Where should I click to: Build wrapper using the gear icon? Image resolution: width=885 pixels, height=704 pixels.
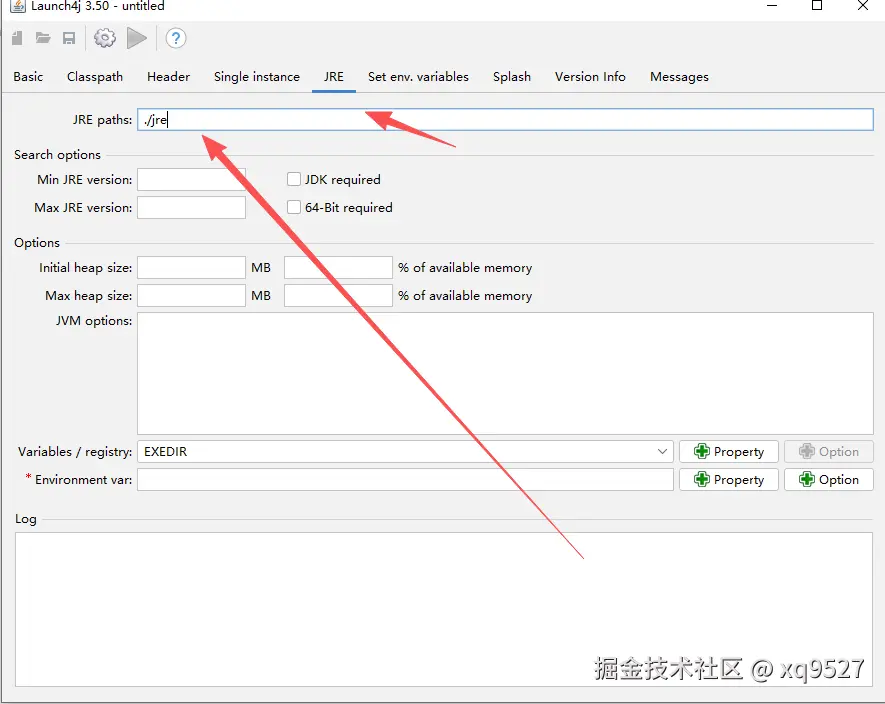pyautogui.click(x=105, y=38)
